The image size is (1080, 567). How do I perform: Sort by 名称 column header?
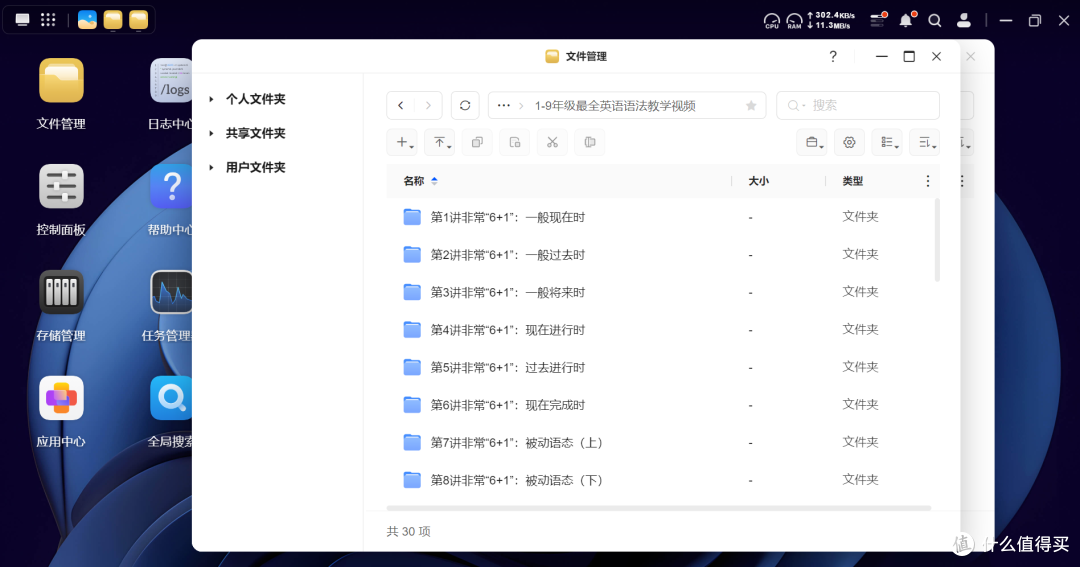414,181
